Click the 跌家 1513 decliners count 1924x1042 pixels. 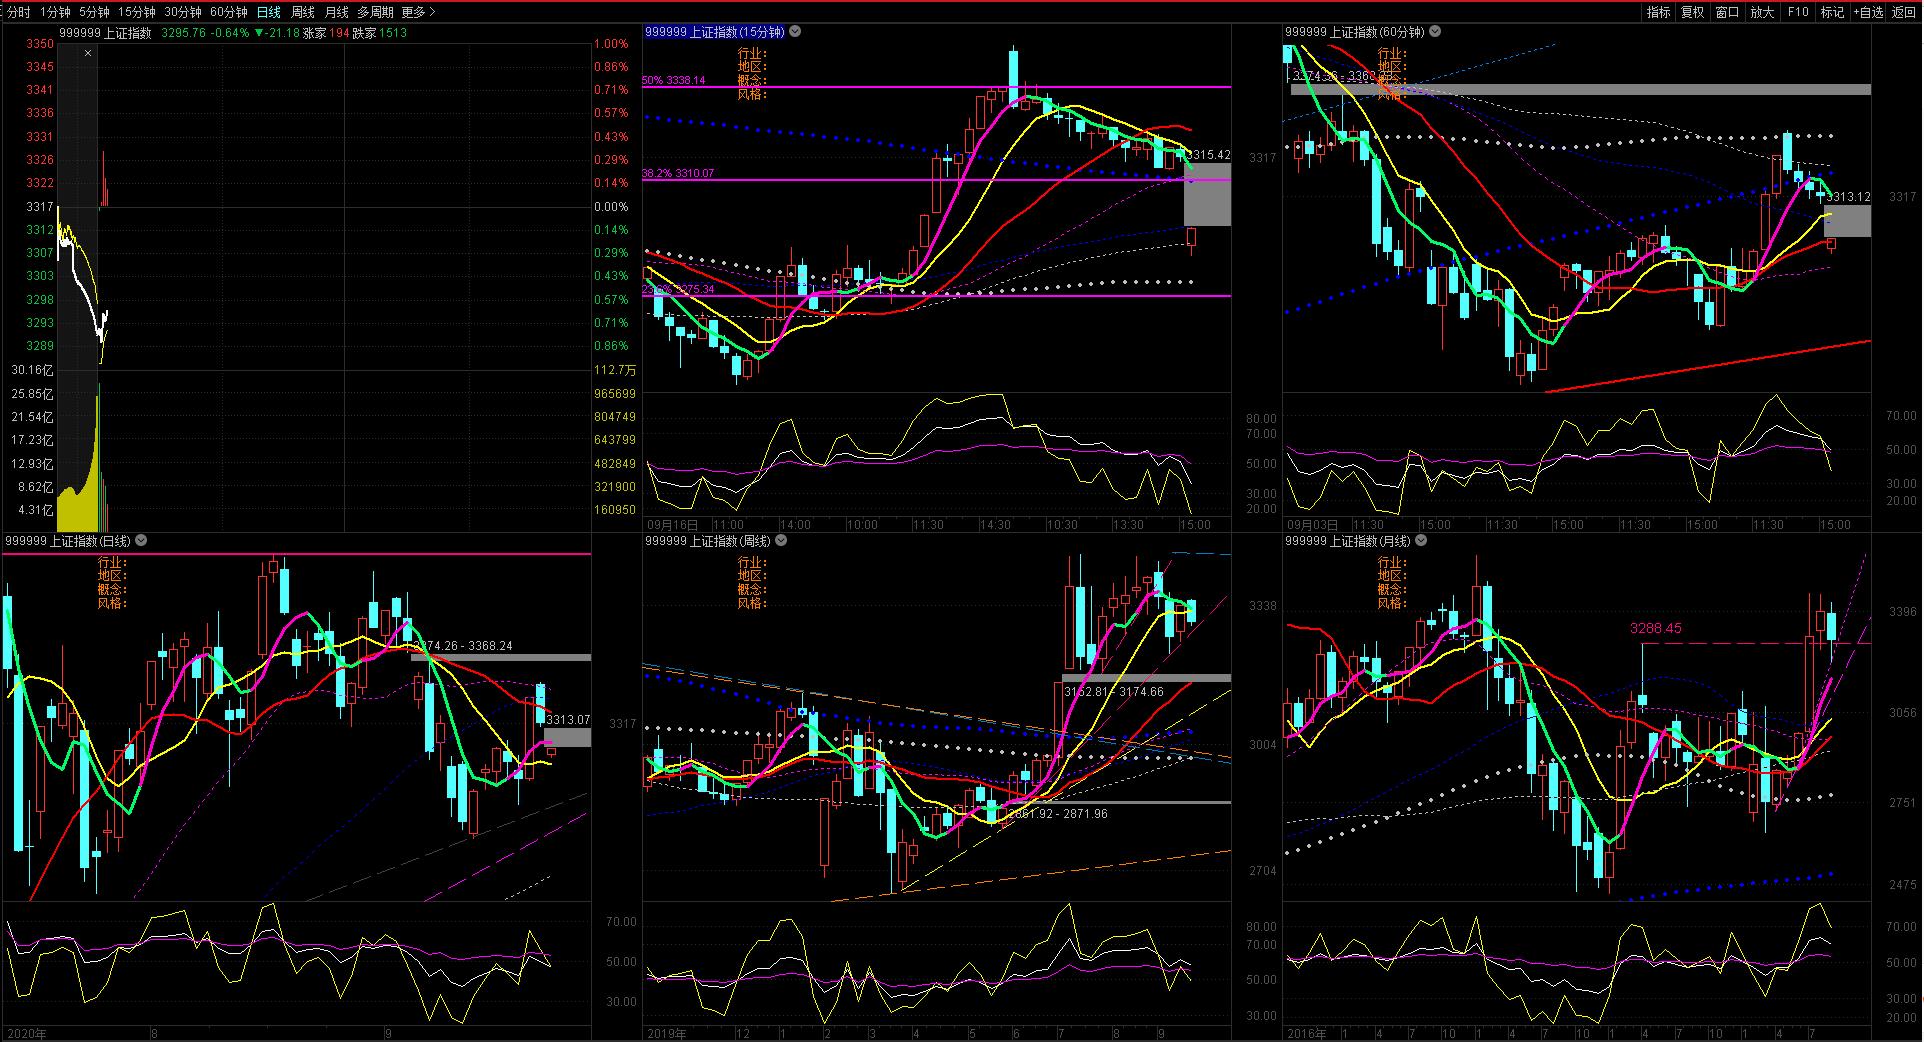[380, 33]
